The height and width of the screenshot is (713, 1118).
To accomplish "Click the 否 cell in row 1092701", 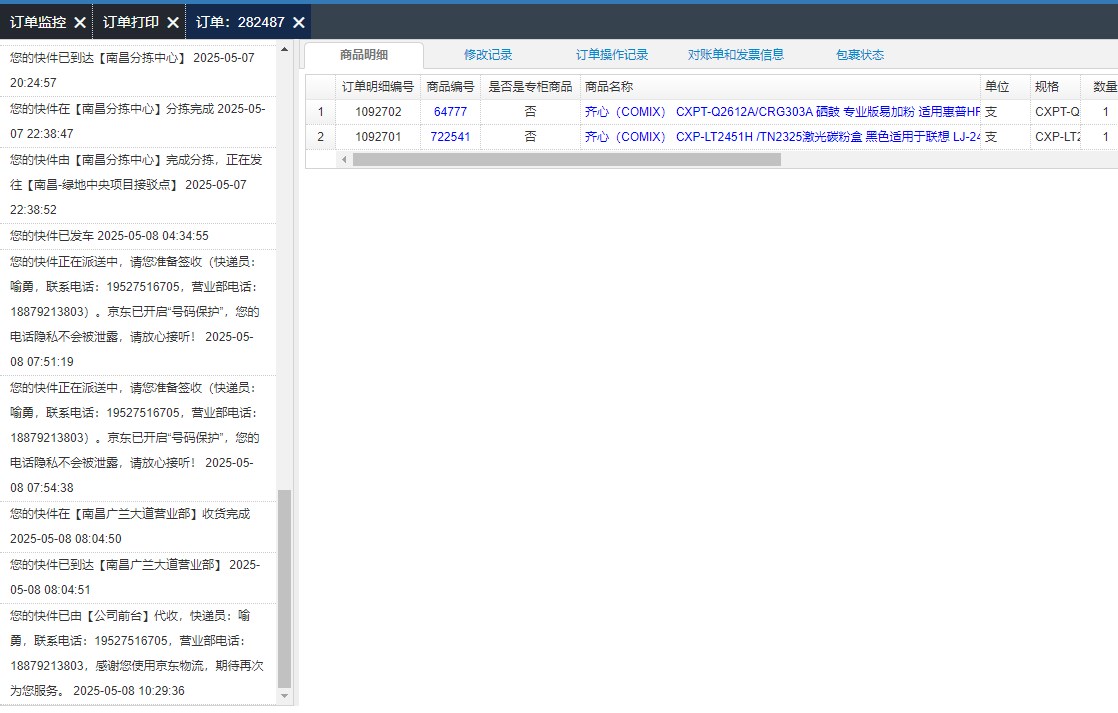I will point(530,137).
